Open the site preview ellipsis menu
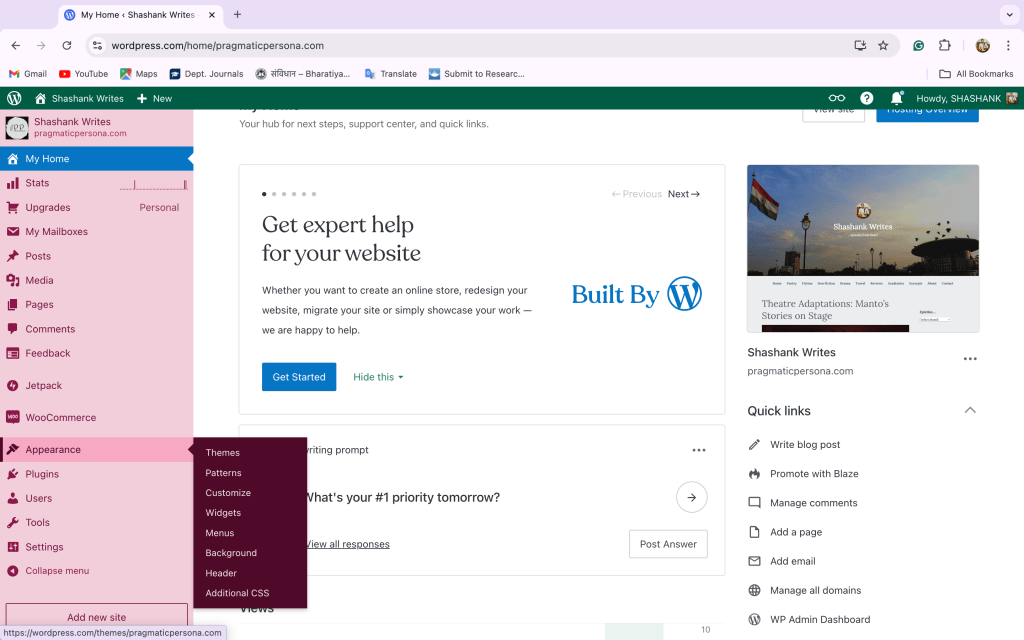This screenshot has height=640, width=1024. pos(969,359)
